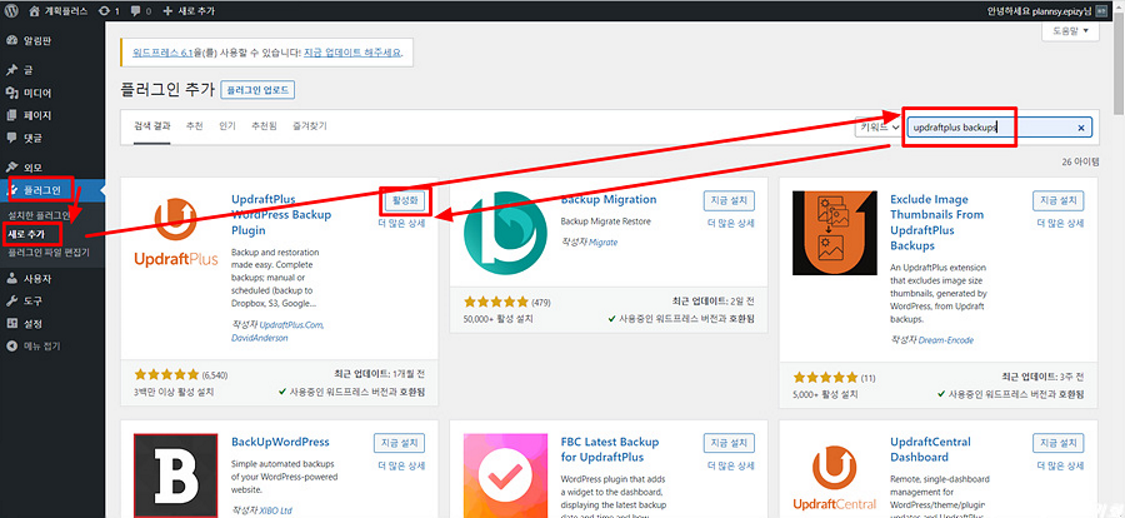Install FBC Latest Backup plugin

[729, 443]
